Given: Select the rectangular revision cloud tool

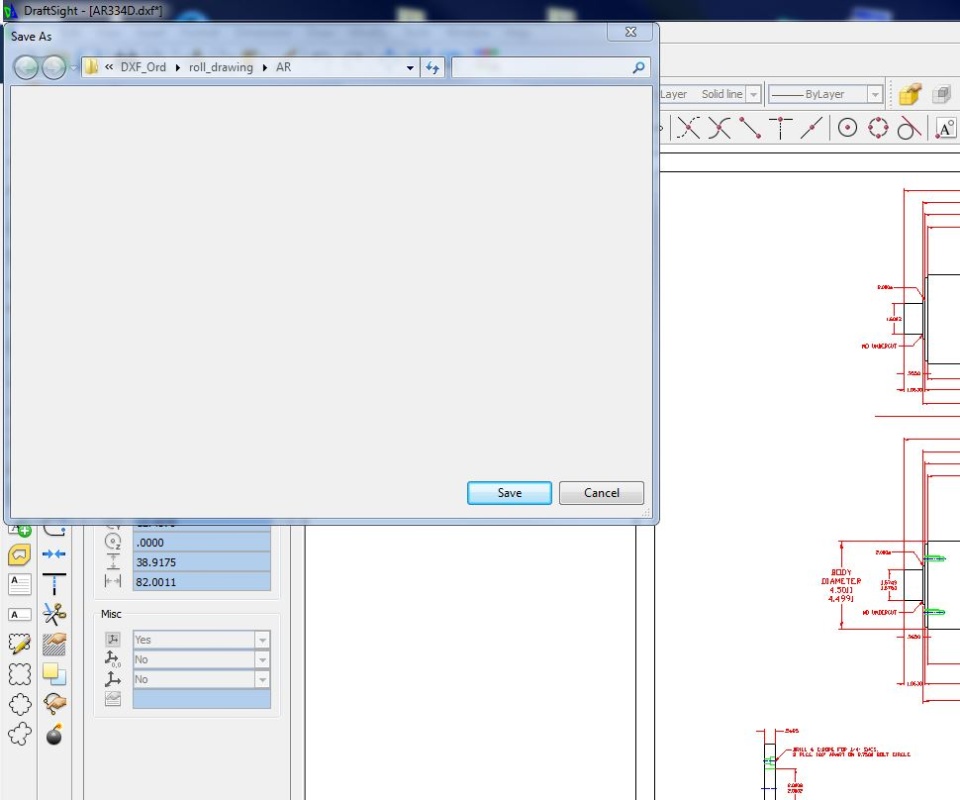Looking at the screenshot, I should pyautogui.click(x=20, y=674).
